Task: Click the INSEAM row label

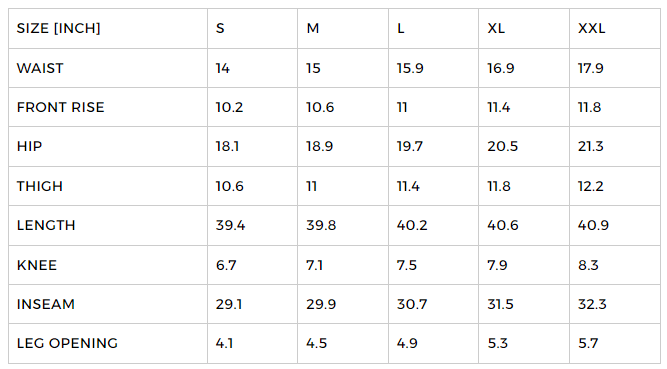Action: 46,304
